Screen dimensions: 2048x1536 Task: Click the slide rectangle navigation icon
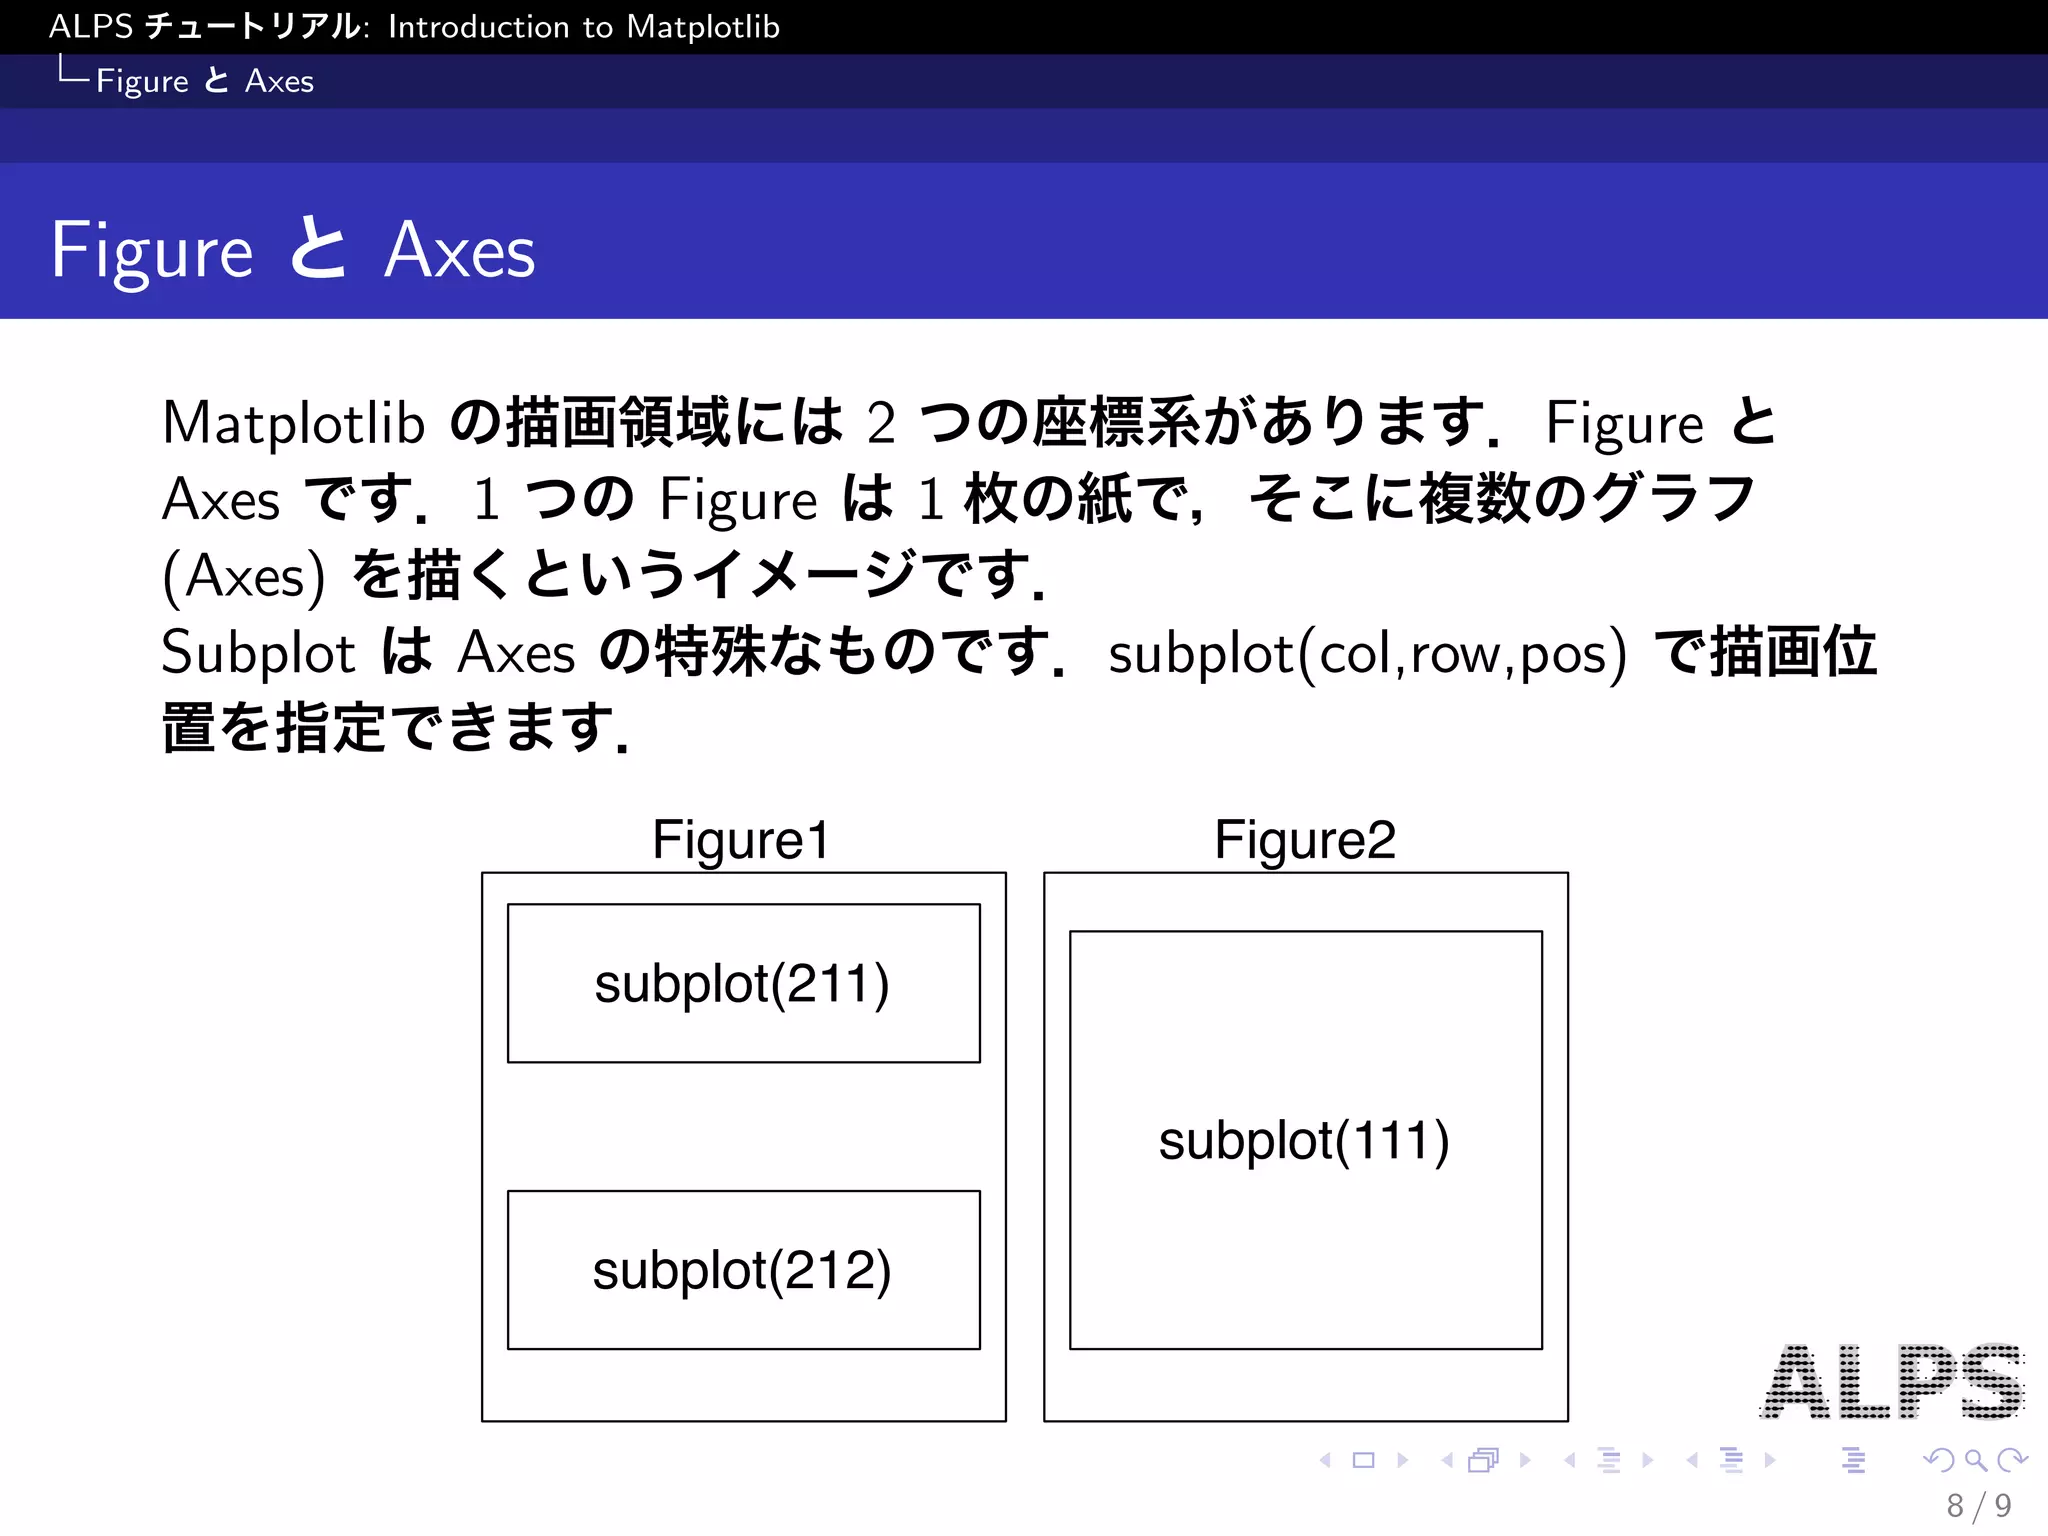(1364, 1460)
